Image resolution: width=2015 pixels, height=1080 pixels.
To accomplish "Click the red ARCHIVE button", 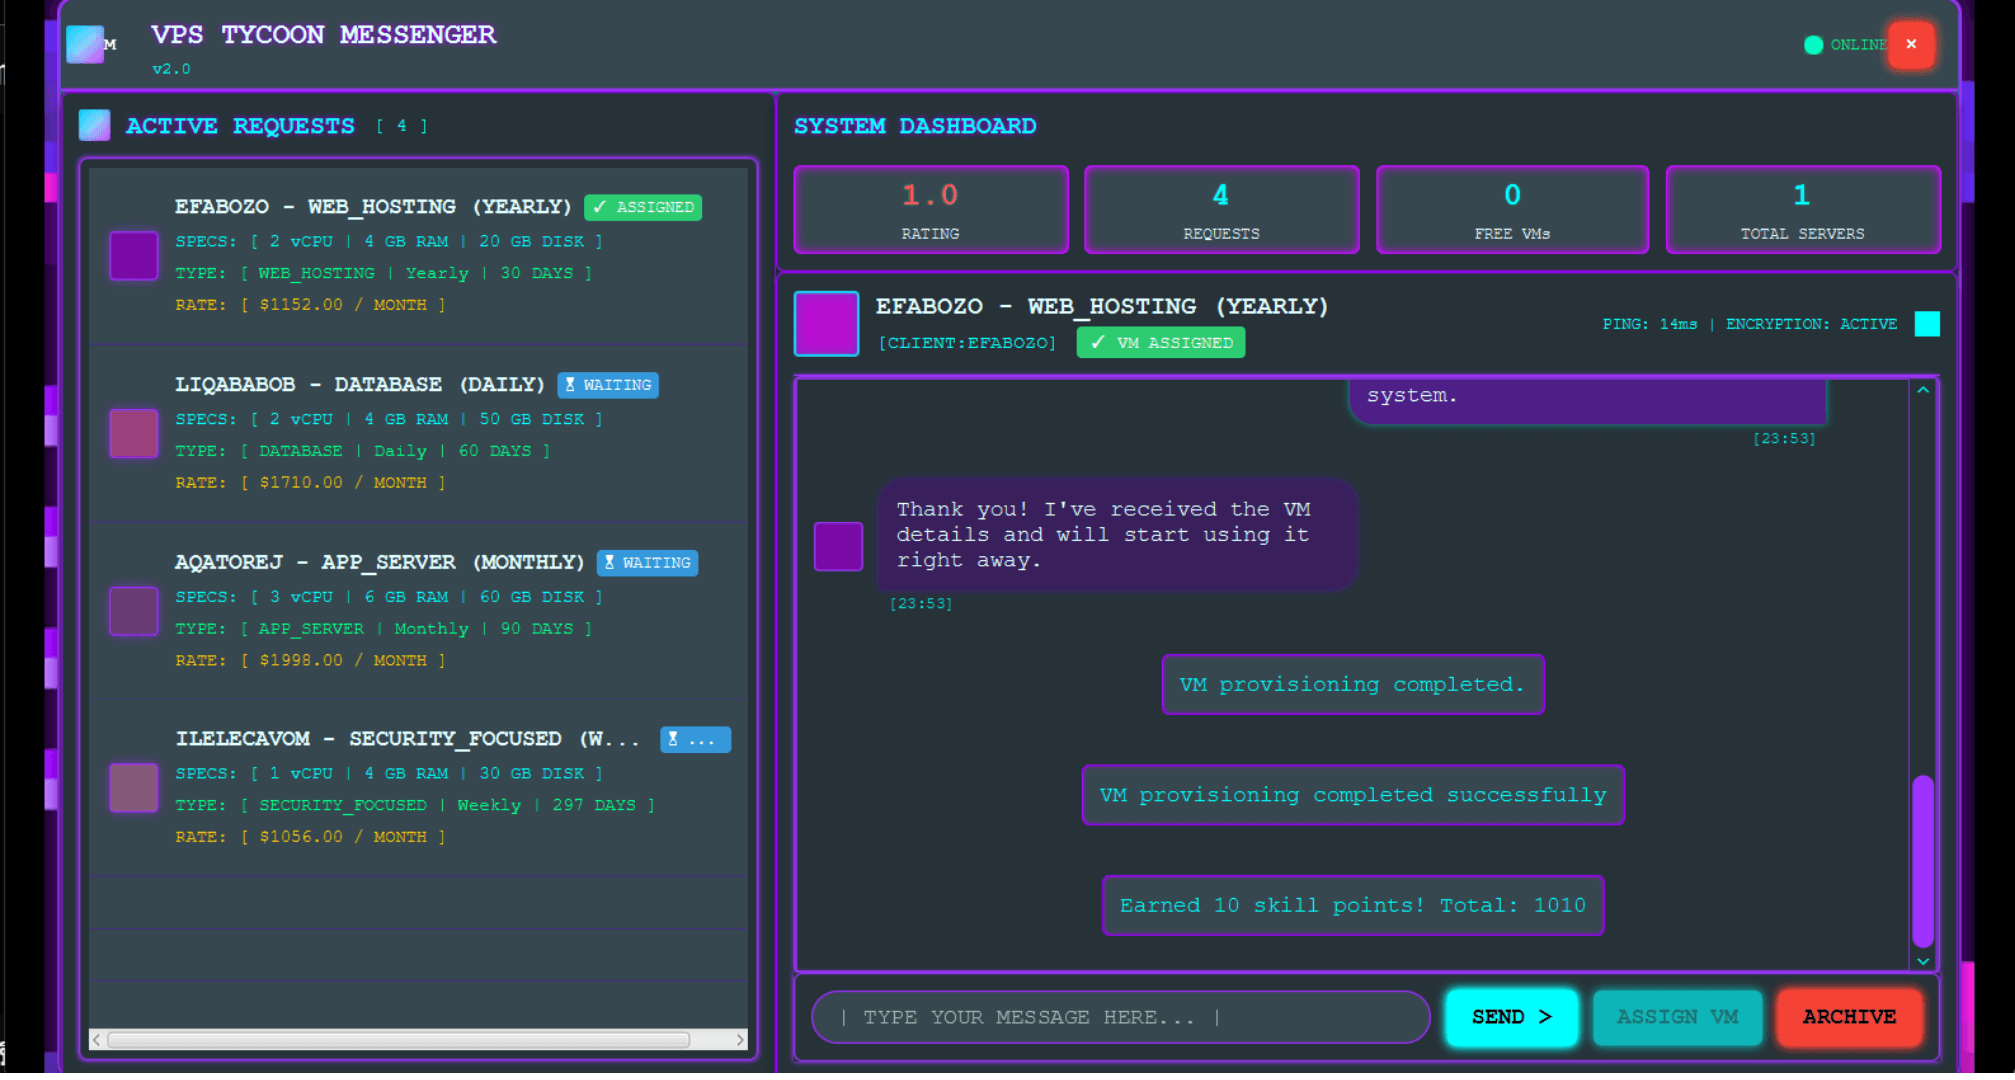I will tap(1848, 1017).
